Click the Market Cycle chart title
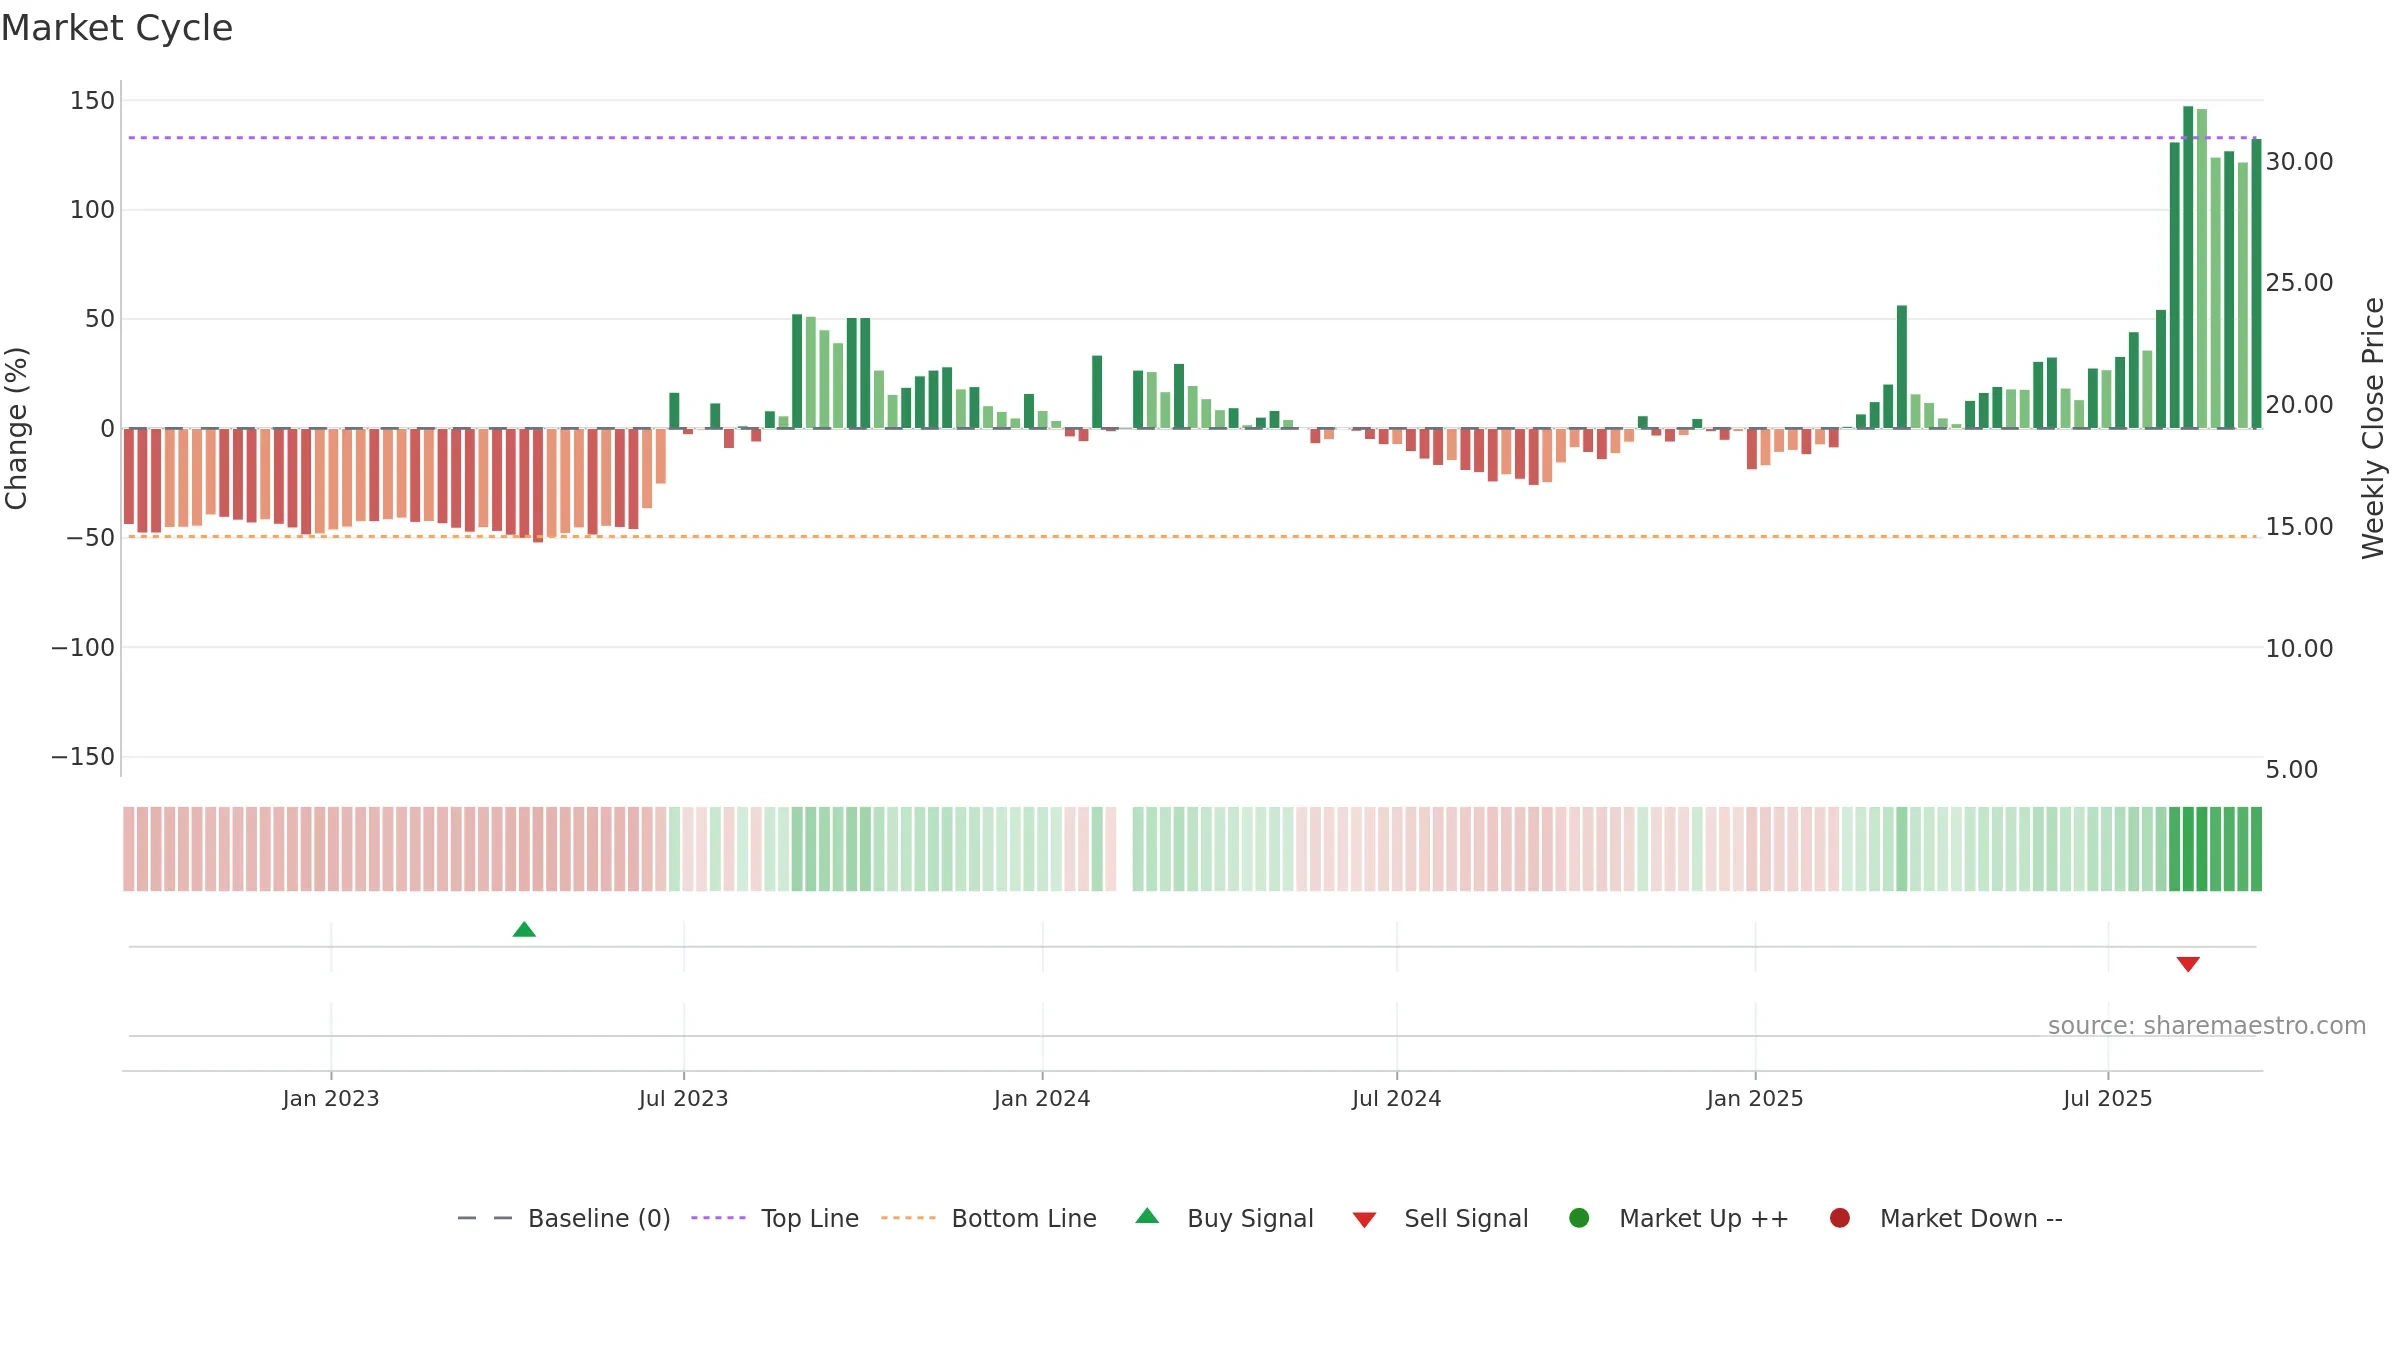This screenshot has width=2400, height=1350. 117,28
